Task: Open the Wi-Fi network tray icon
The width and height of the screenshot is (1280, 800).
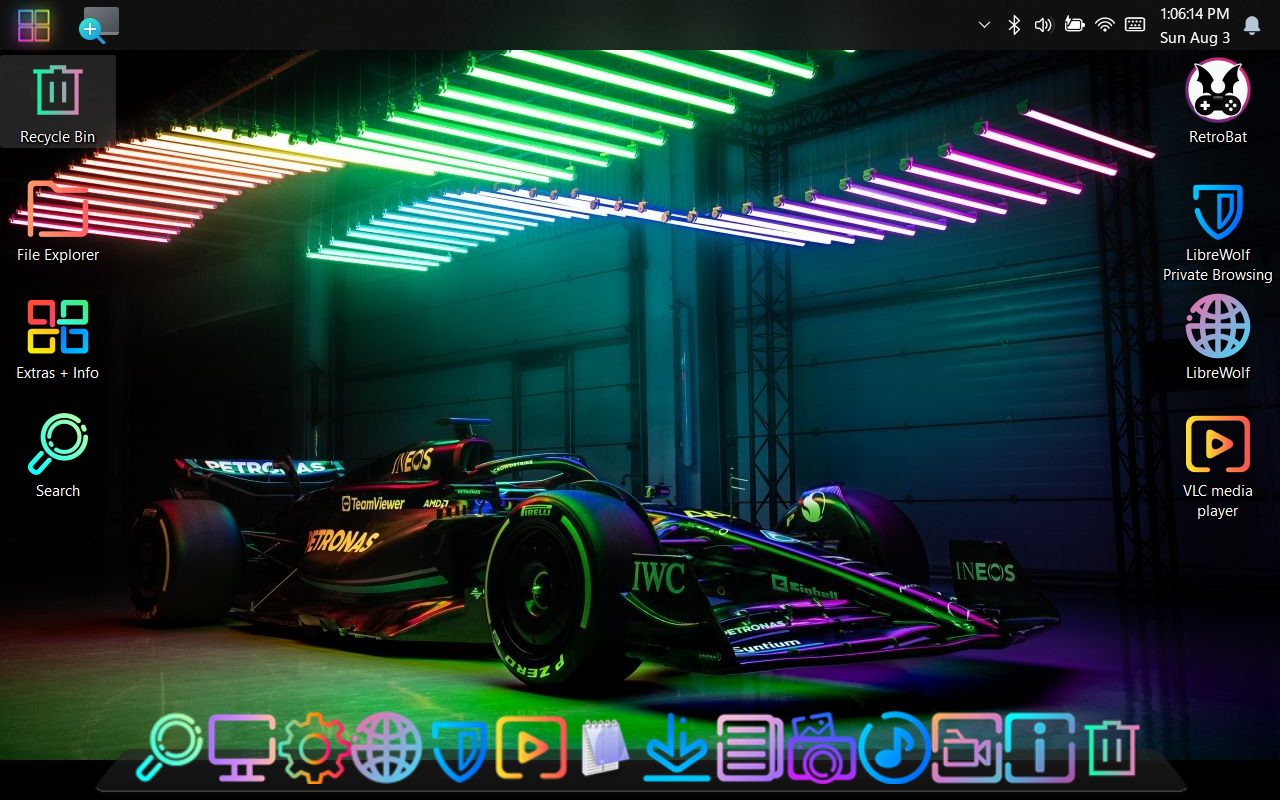Action: 1105,25
